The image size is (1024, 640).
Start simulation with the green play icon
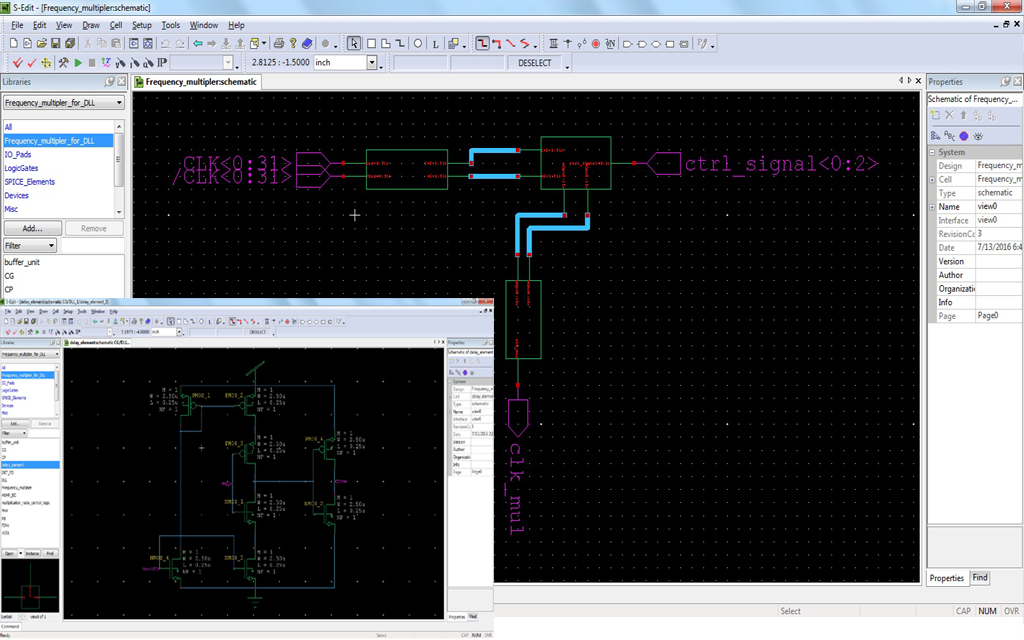pyautogui.click(x=78, y=63)
